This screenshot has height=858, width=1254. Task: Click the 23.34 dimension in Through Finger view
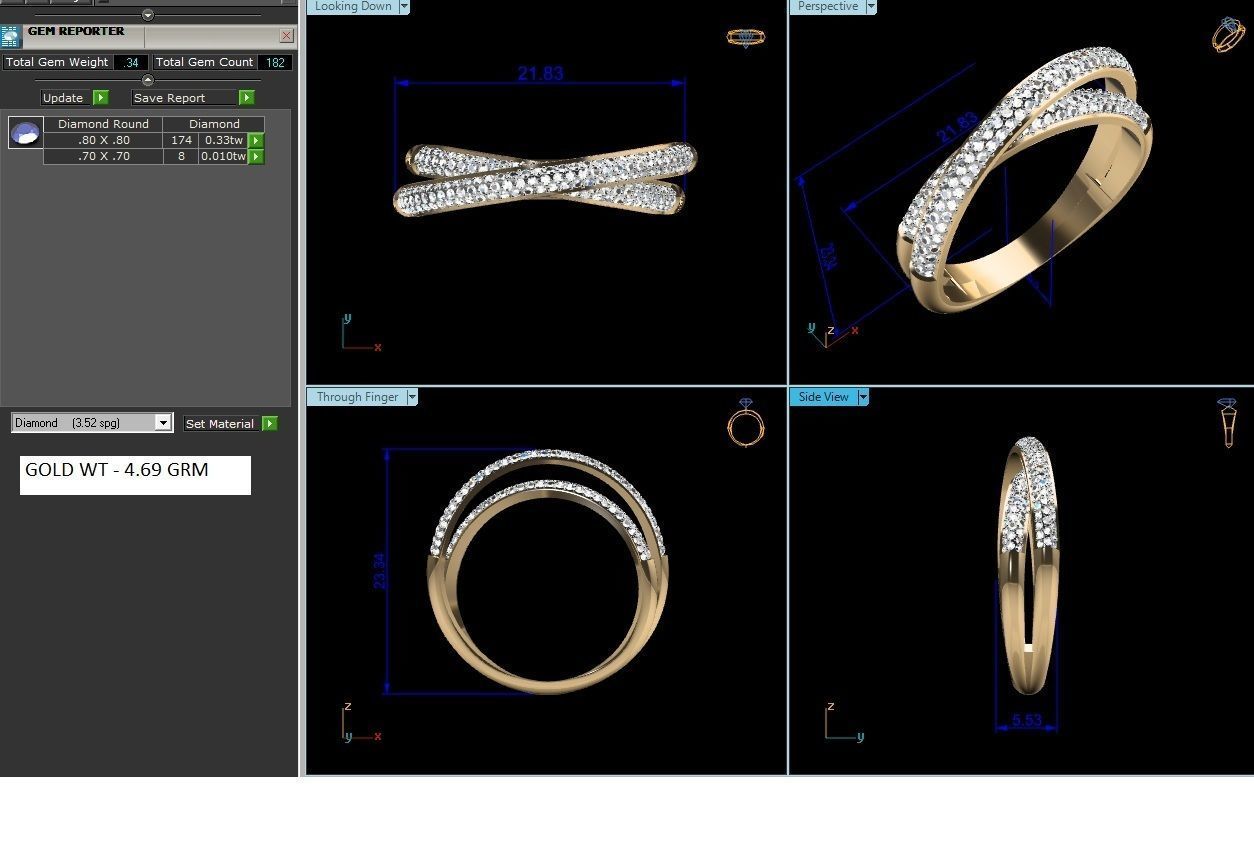(x=378, y=570)
